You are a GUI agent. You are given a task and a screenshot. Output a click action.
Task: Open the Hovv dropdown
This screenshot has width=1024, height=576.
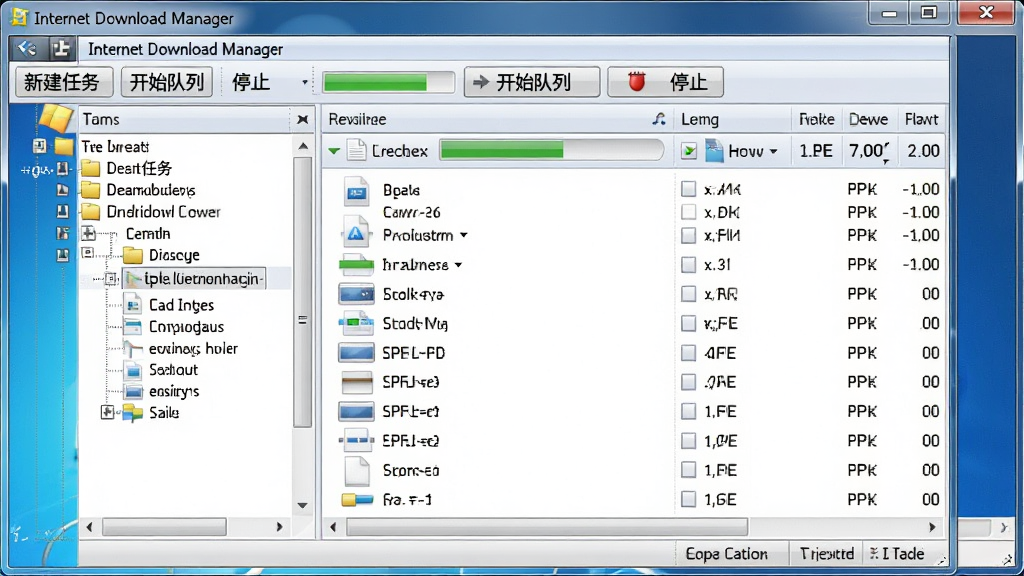point(774,152)
